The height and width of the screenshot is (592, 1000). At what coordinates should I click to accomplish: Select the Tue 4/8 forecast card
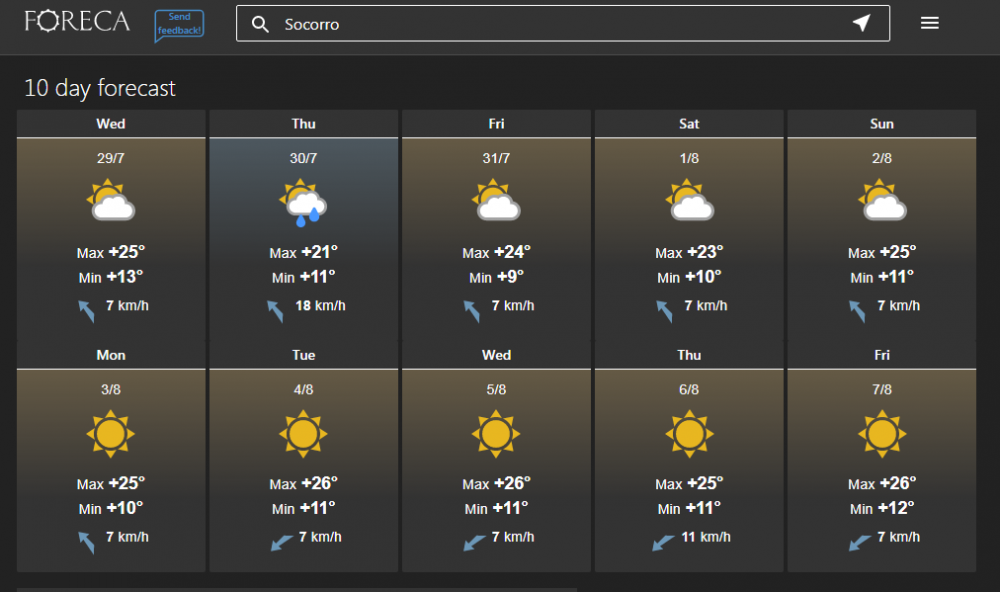click(304, 457)
